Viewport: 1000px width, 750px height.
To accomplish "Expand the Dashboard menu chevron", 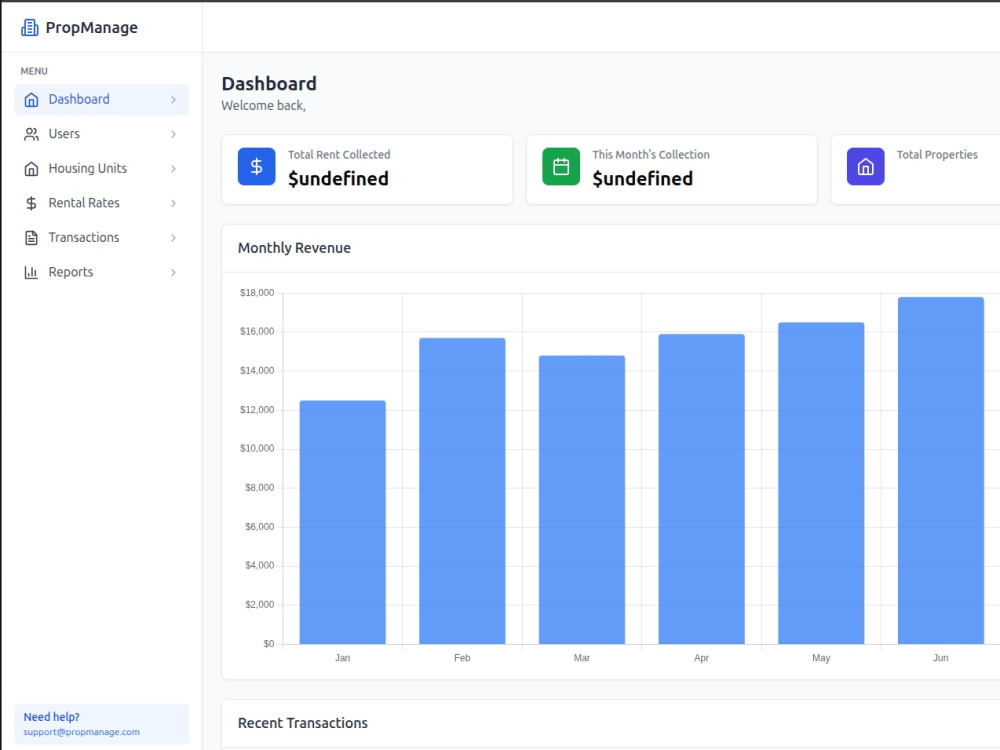I will [x=173, y=99].
